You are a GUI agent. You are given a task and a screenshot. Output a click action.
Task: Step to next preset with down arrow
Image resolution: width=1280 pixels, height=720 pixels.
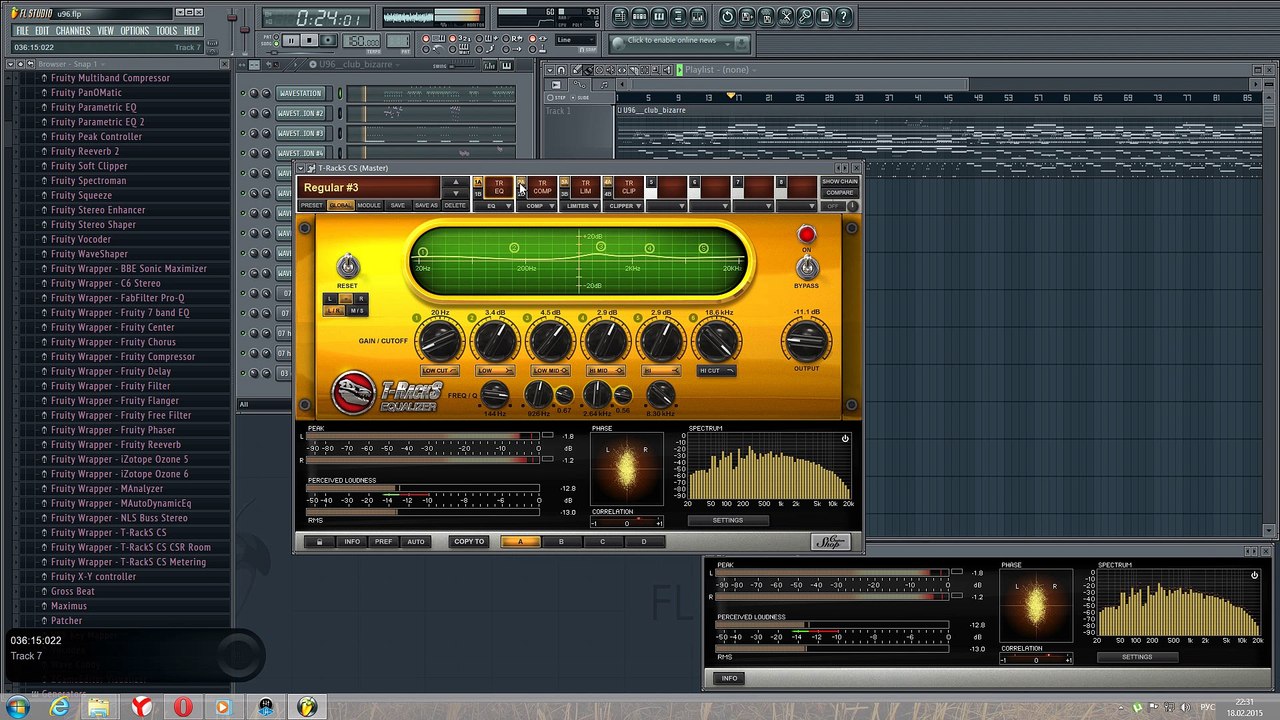point(456,193)
